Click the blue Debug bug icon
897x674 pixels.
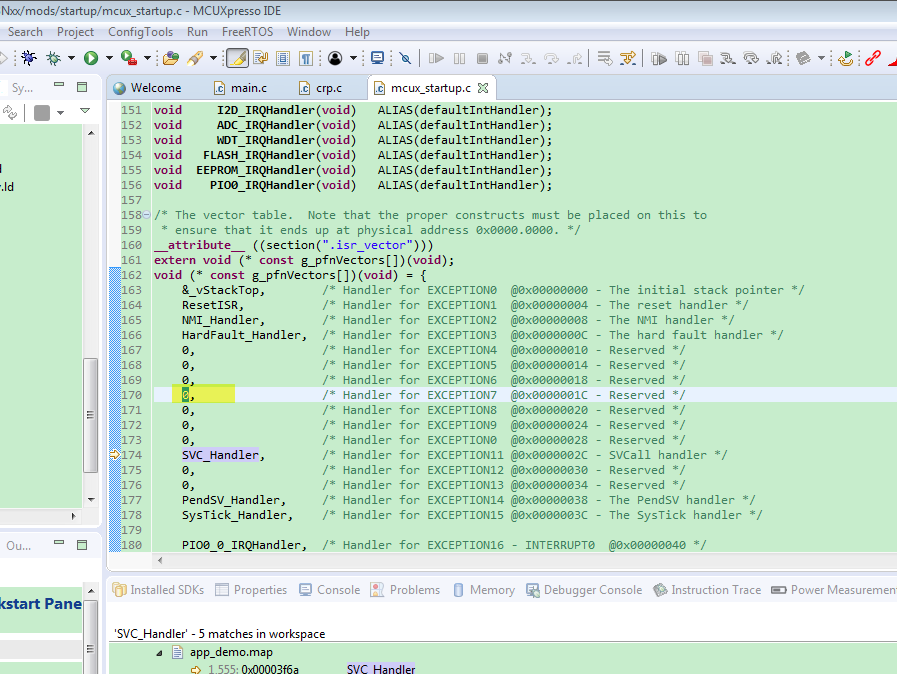pyautogui.click(x=28, y=58)
